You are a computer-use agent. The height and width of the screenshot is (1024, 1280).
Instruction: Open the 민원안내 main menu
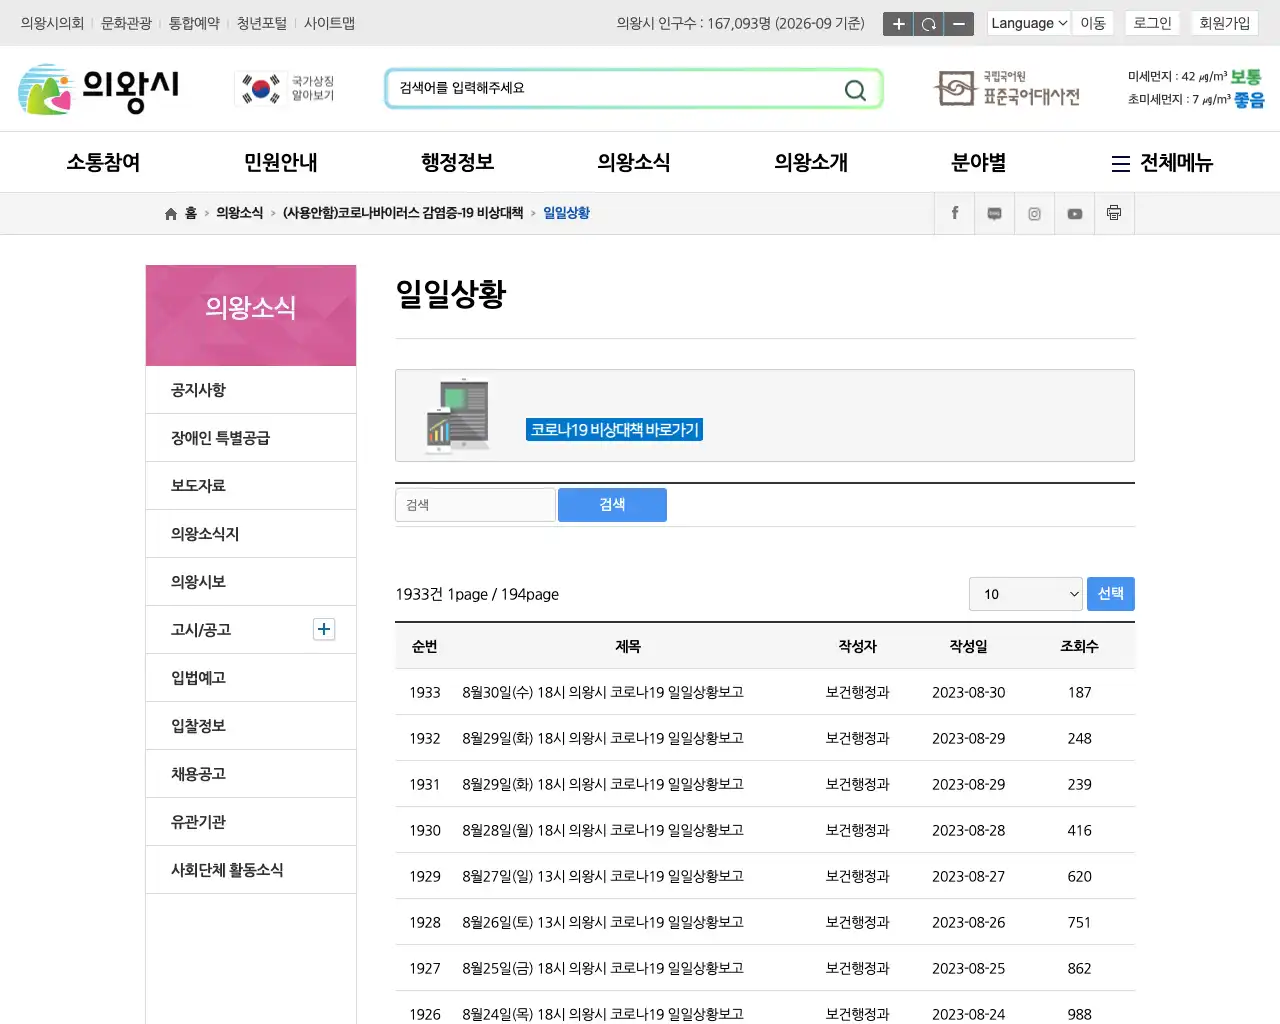coord(280,162)
